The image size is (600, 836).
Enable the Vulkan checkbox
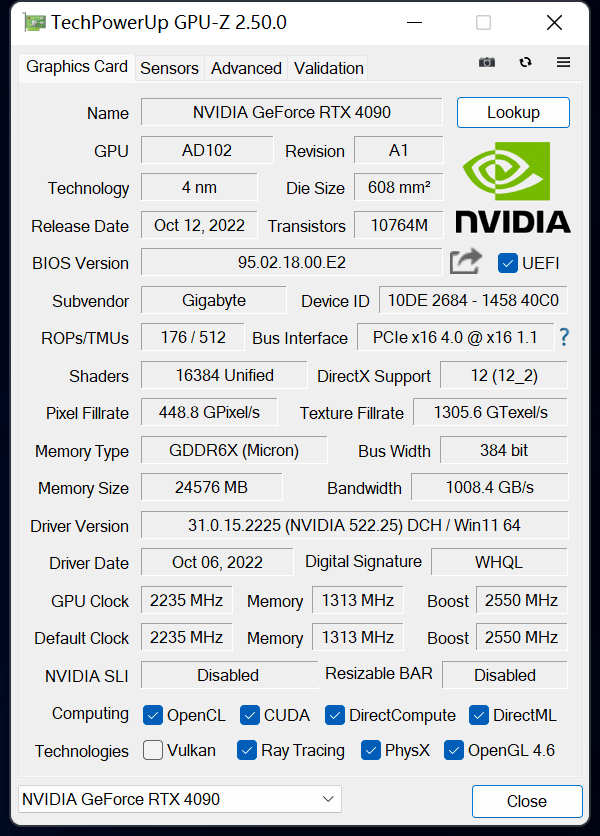pos(153,750)
